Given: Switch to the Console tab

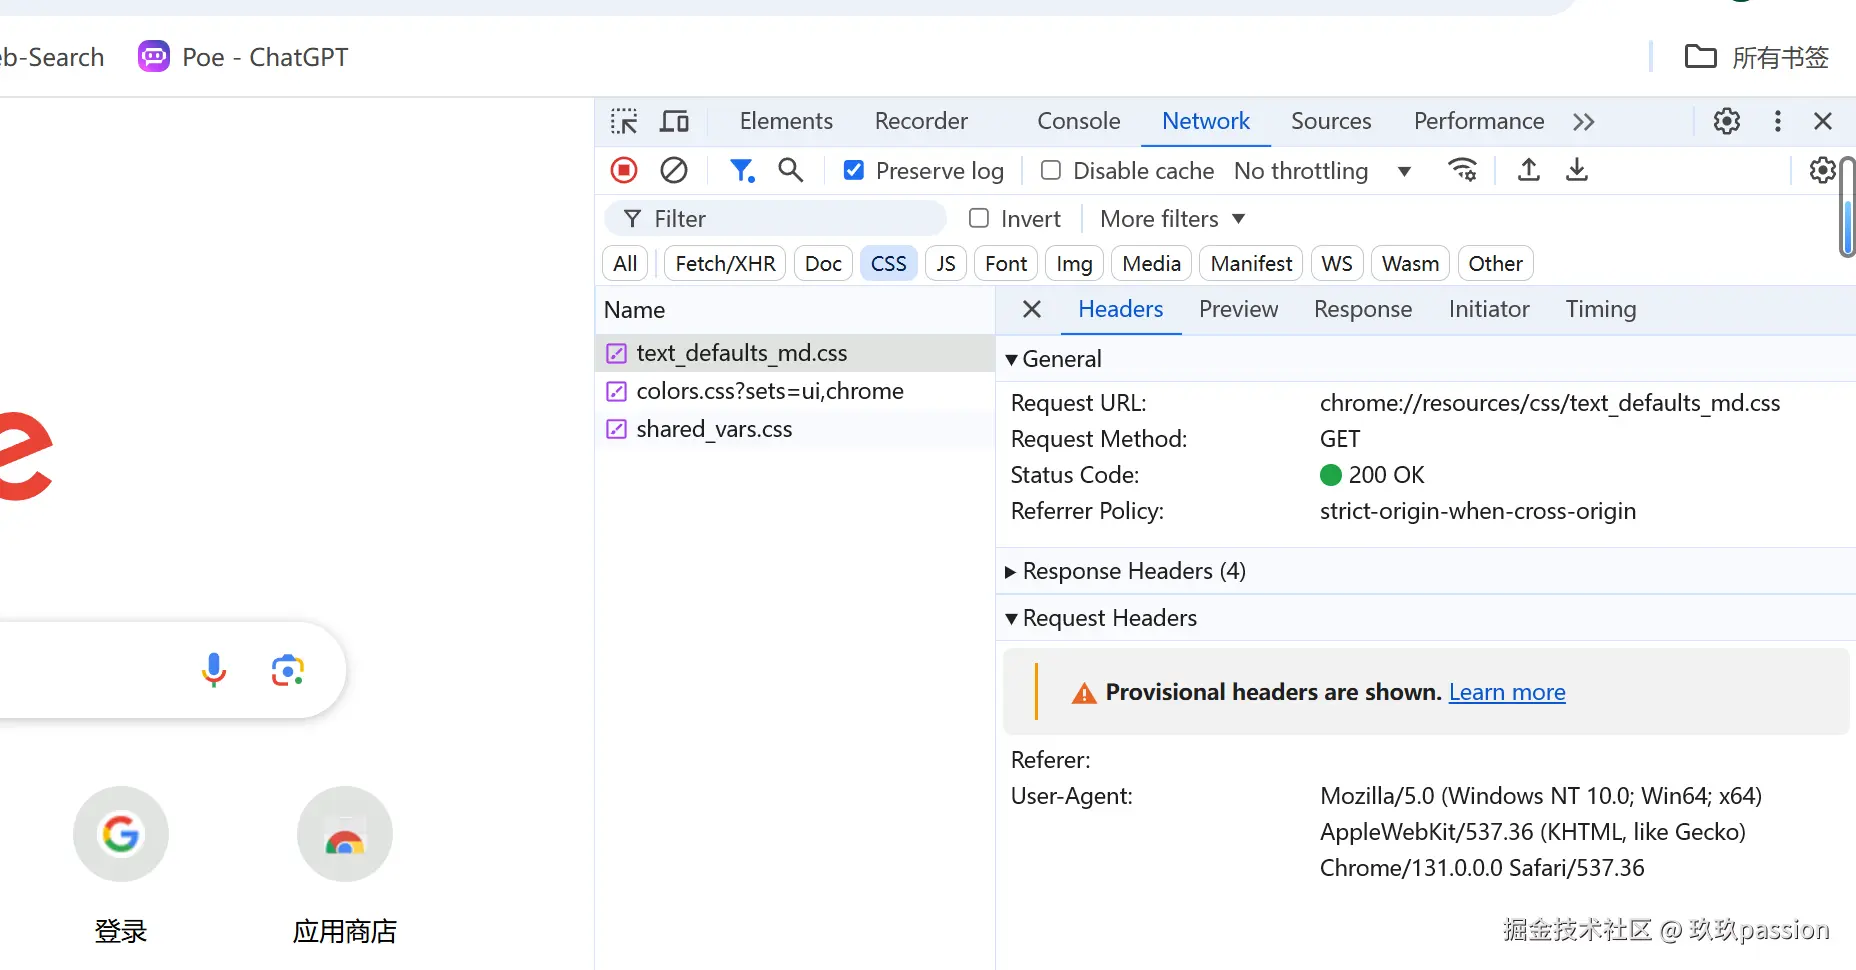Looking at the screenshot, I should 1078,121.
